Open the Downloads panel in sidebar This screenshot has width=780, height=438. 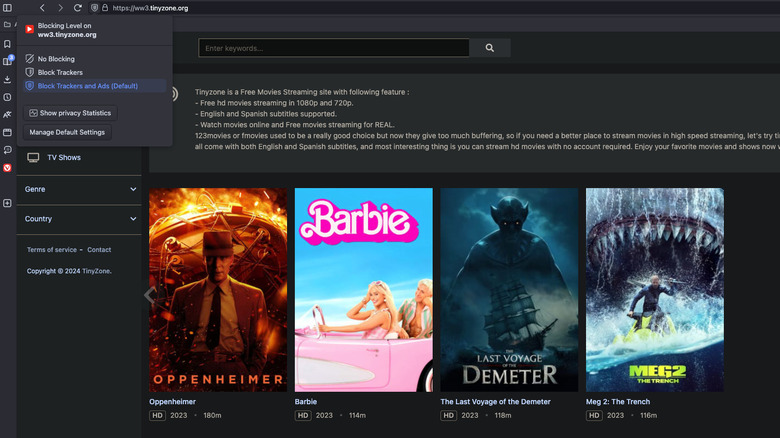click(x=7, y=79)
